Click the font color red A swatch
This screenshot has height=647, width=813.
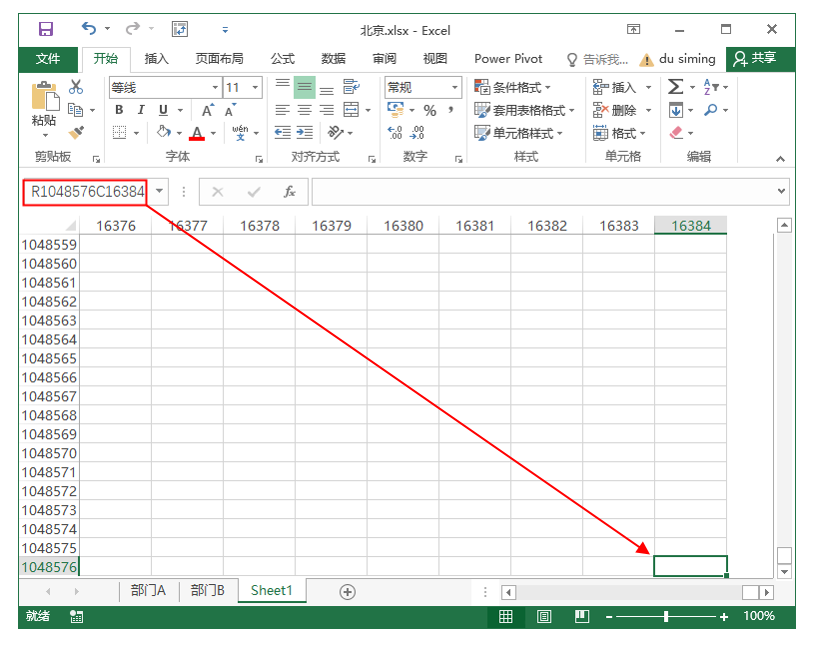coord(197,133)
